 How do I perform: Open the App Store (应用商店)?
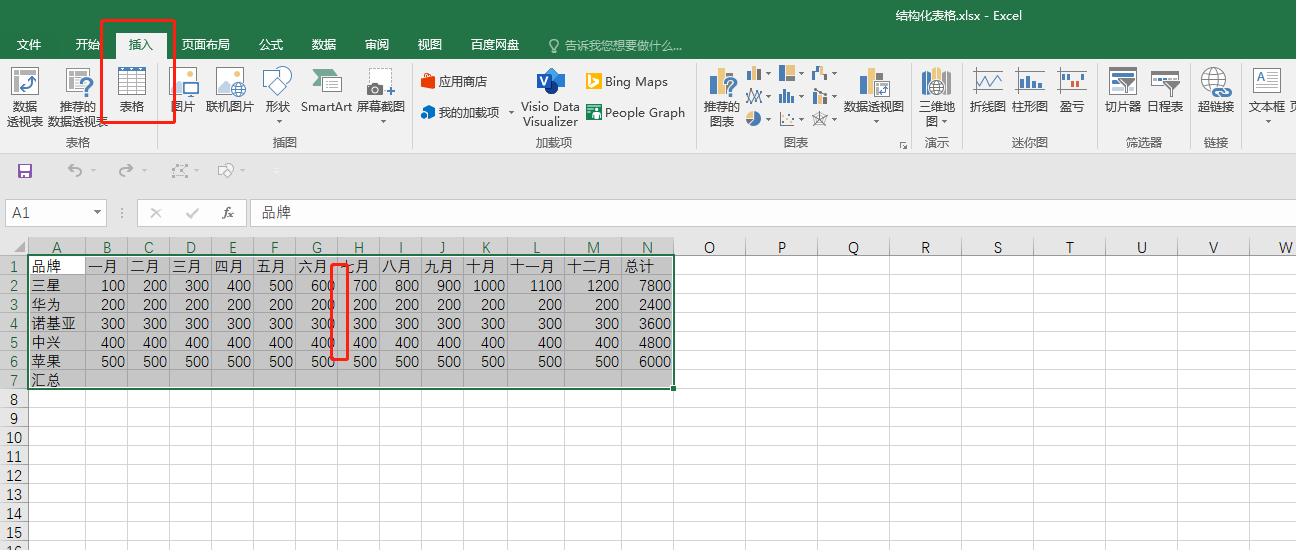tap(455, 81)
